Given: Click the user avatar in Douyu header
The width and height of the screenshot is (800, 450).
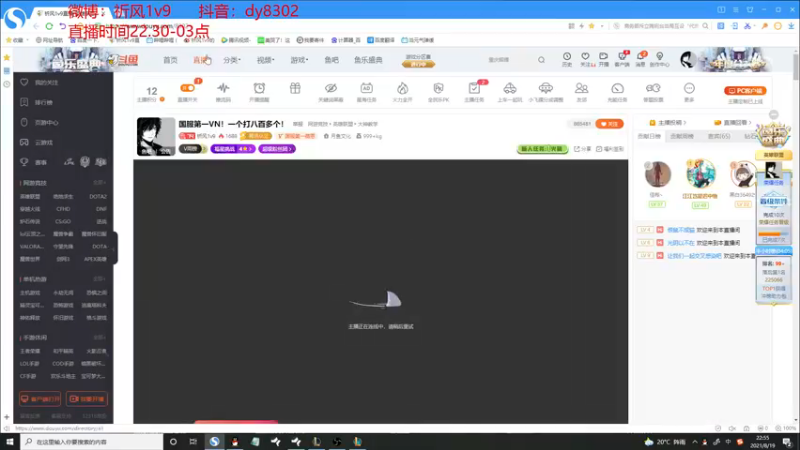Looking at the screenshot, I should (688, 60).
